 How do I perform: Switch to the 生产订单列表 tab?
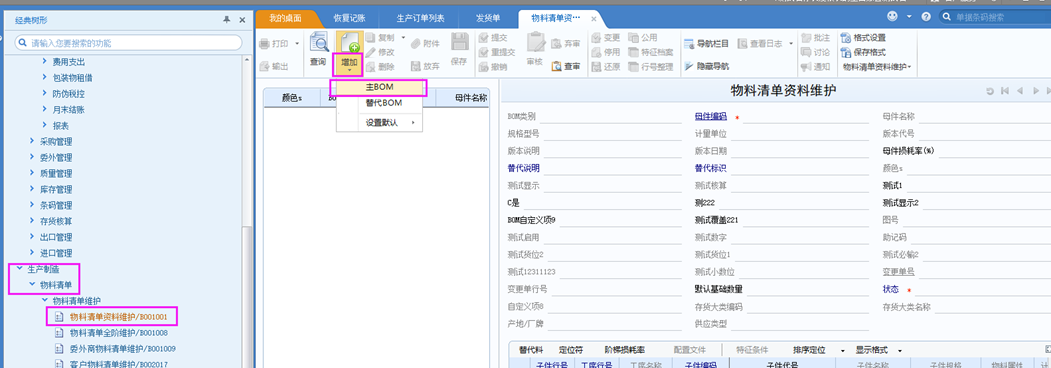point(420,18)
